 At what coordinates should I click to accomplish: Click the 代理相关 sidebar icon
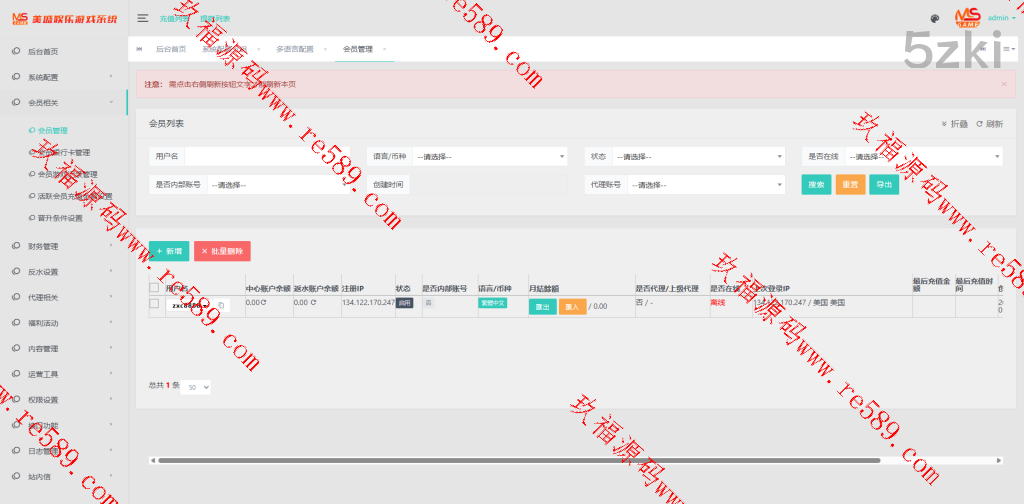pos(16,297)
